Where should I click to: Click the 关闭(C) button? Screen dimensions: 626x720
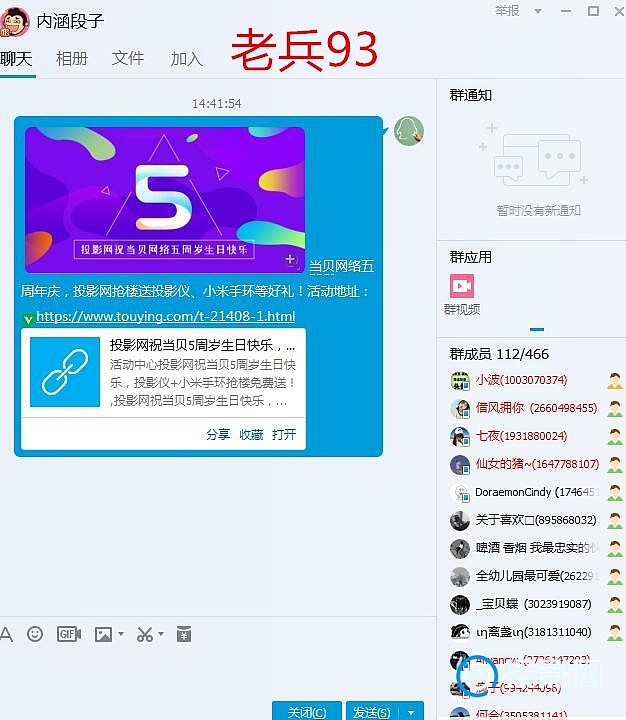point(307,712)
